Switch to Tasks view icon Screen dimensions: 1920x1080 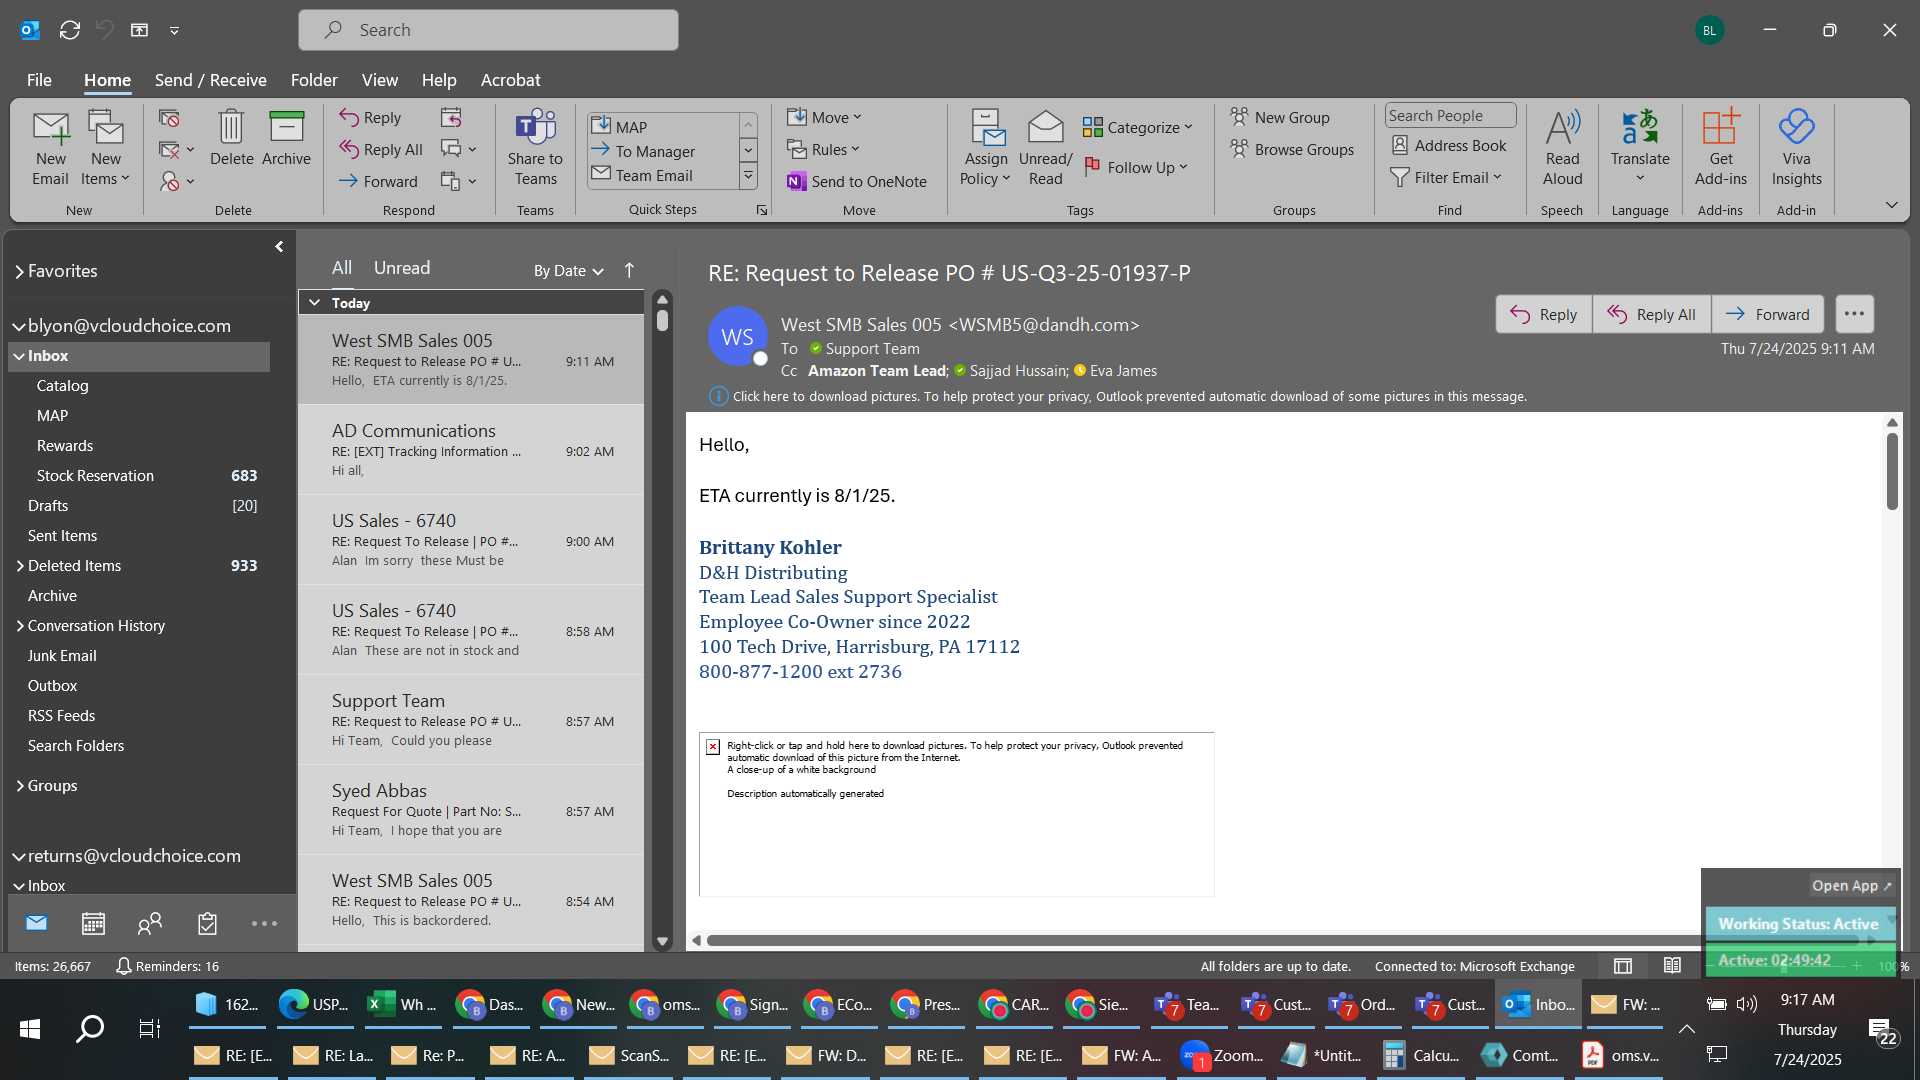pos(207,924)
